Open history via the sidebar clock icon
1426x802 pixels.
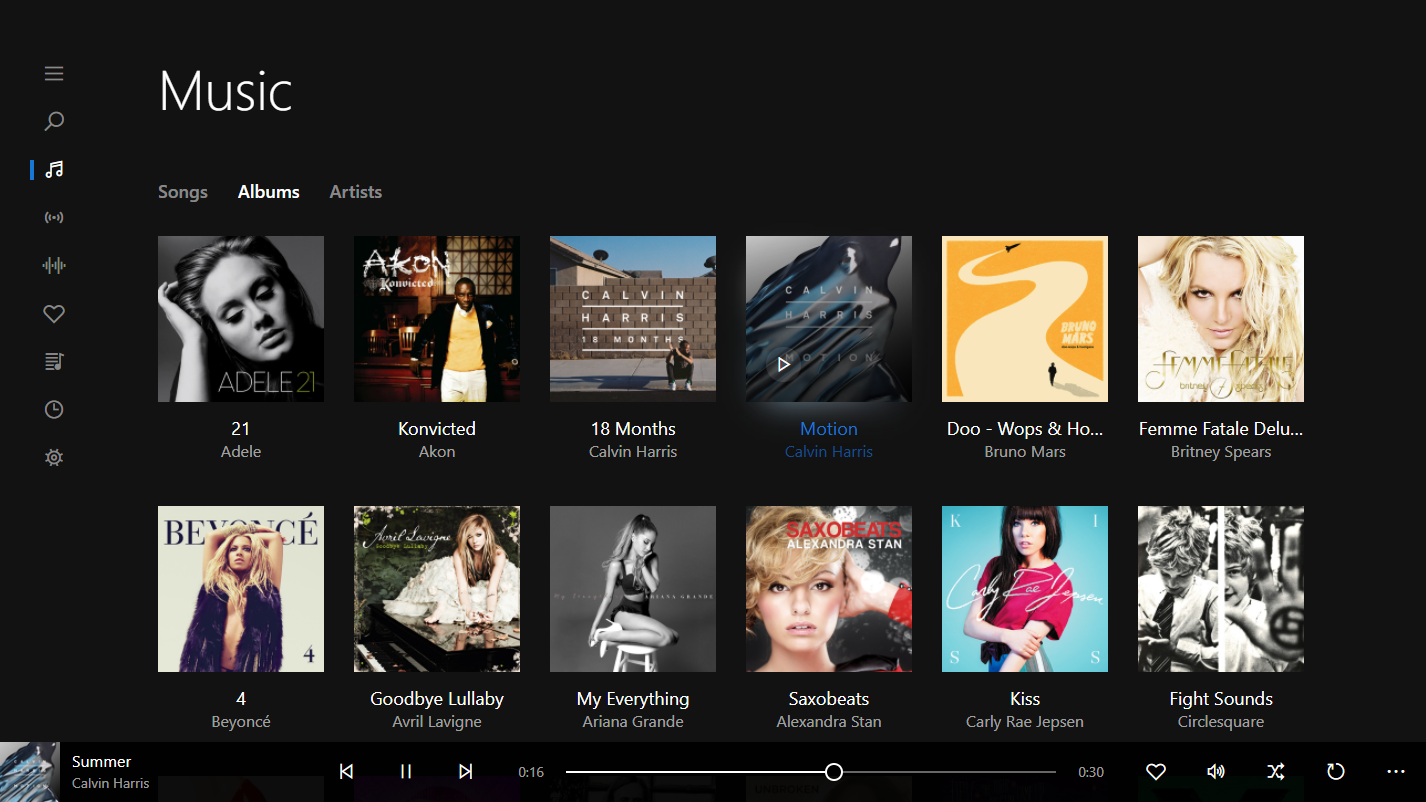click(54, 409)
